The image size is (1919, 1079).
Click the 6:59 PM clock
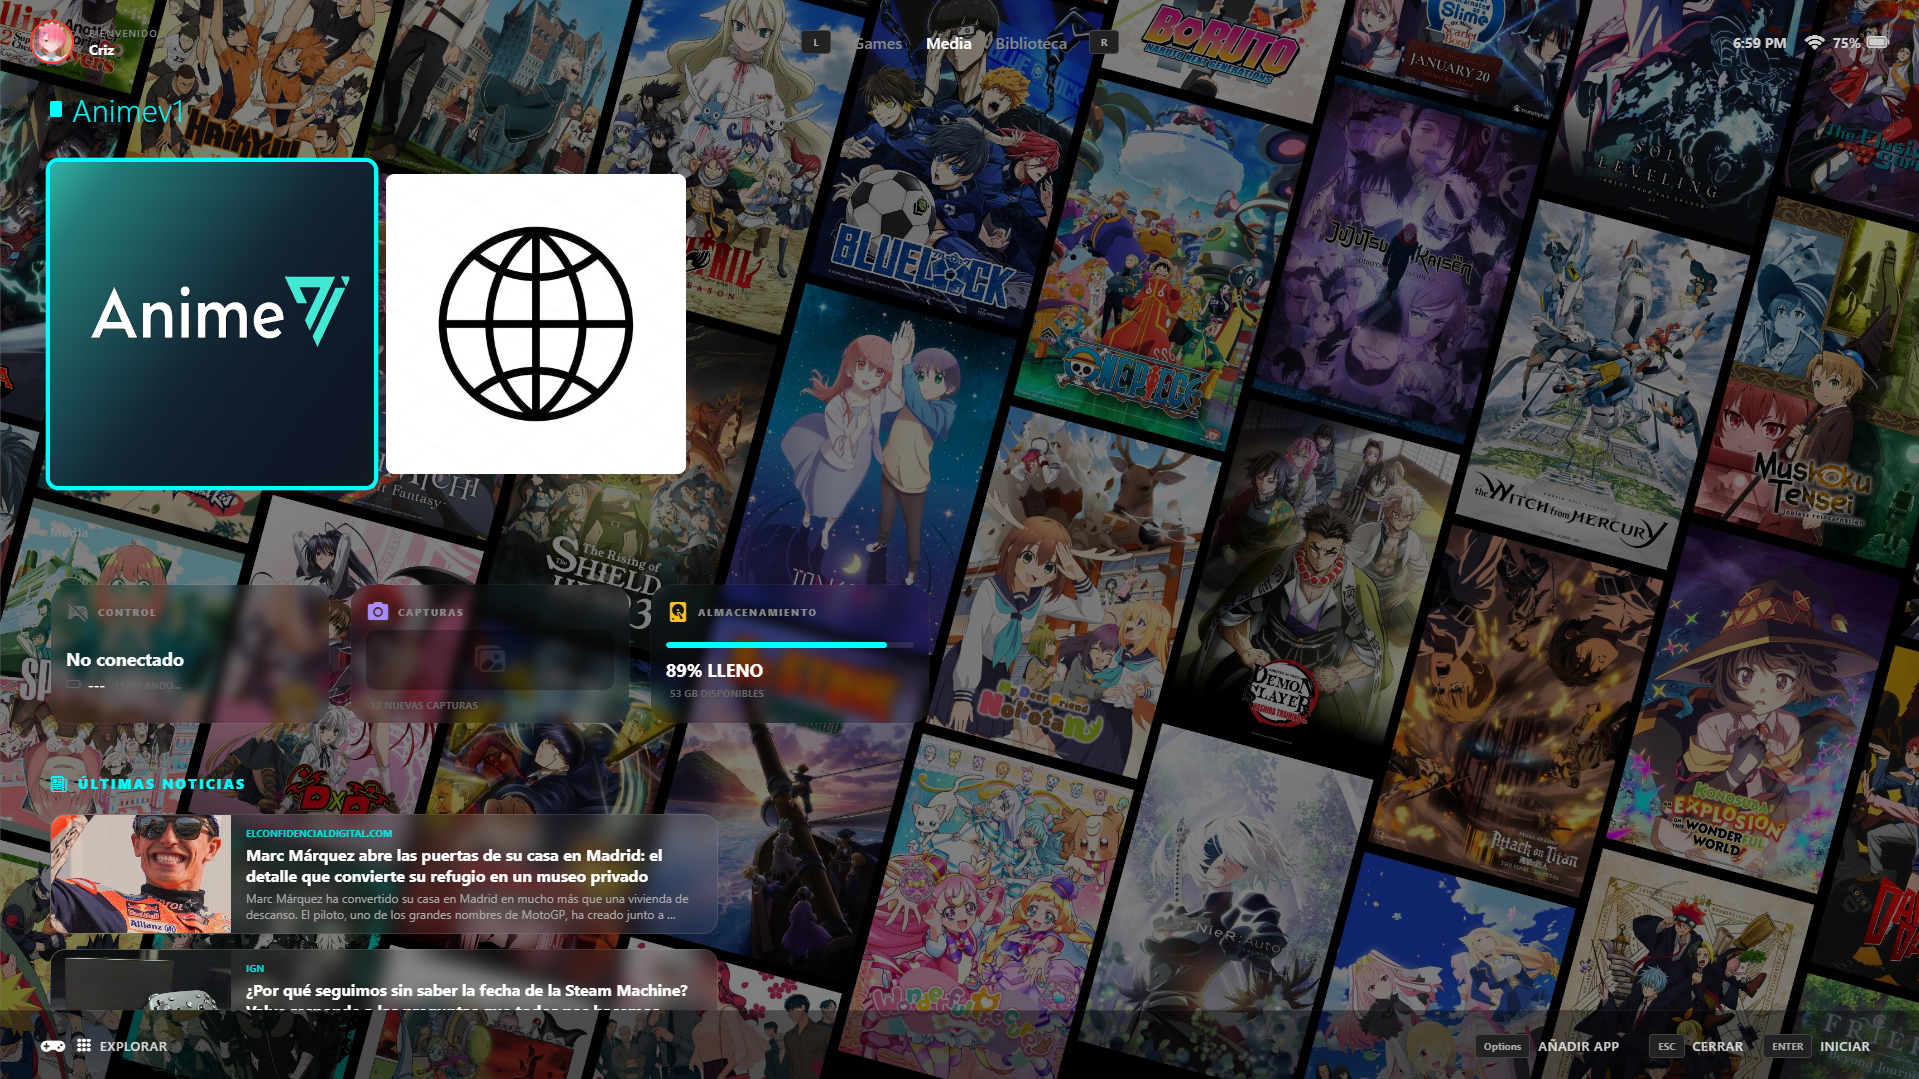click(x=1759, y=43)
